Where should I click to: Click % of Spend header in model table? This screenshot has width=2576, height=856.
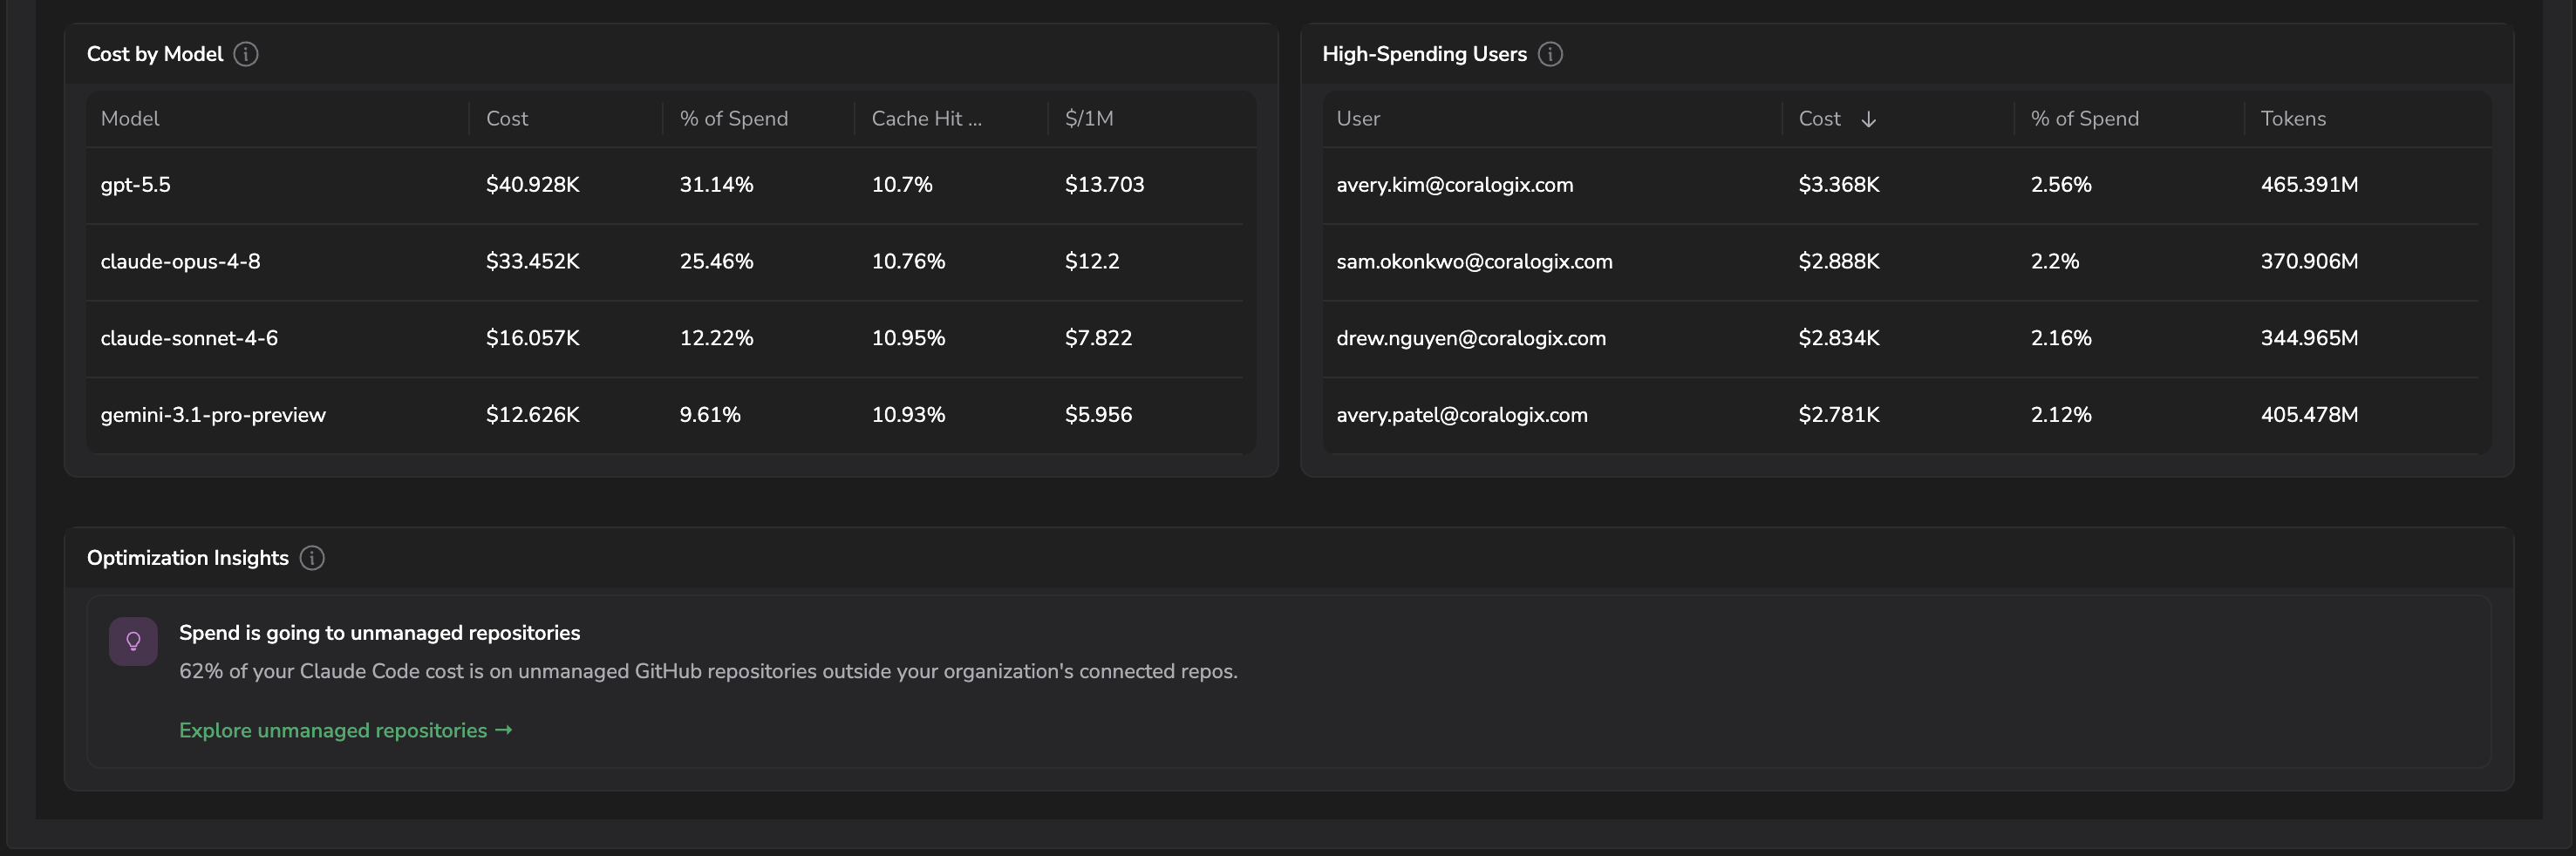(734, 118)
